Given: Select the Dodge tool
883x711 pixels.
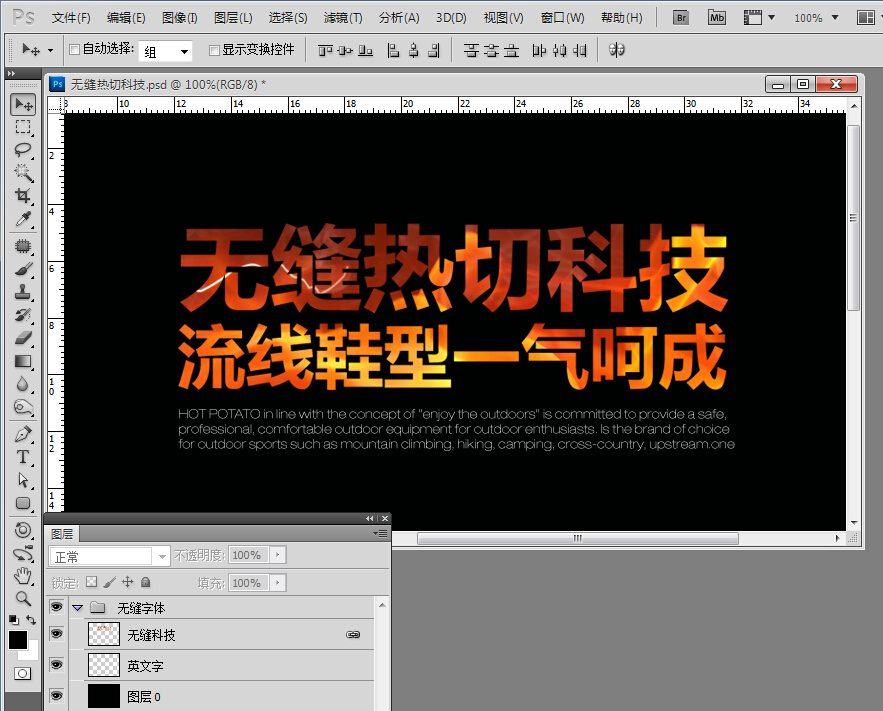Looking at the screenshot, I should [x=23, y=407].
